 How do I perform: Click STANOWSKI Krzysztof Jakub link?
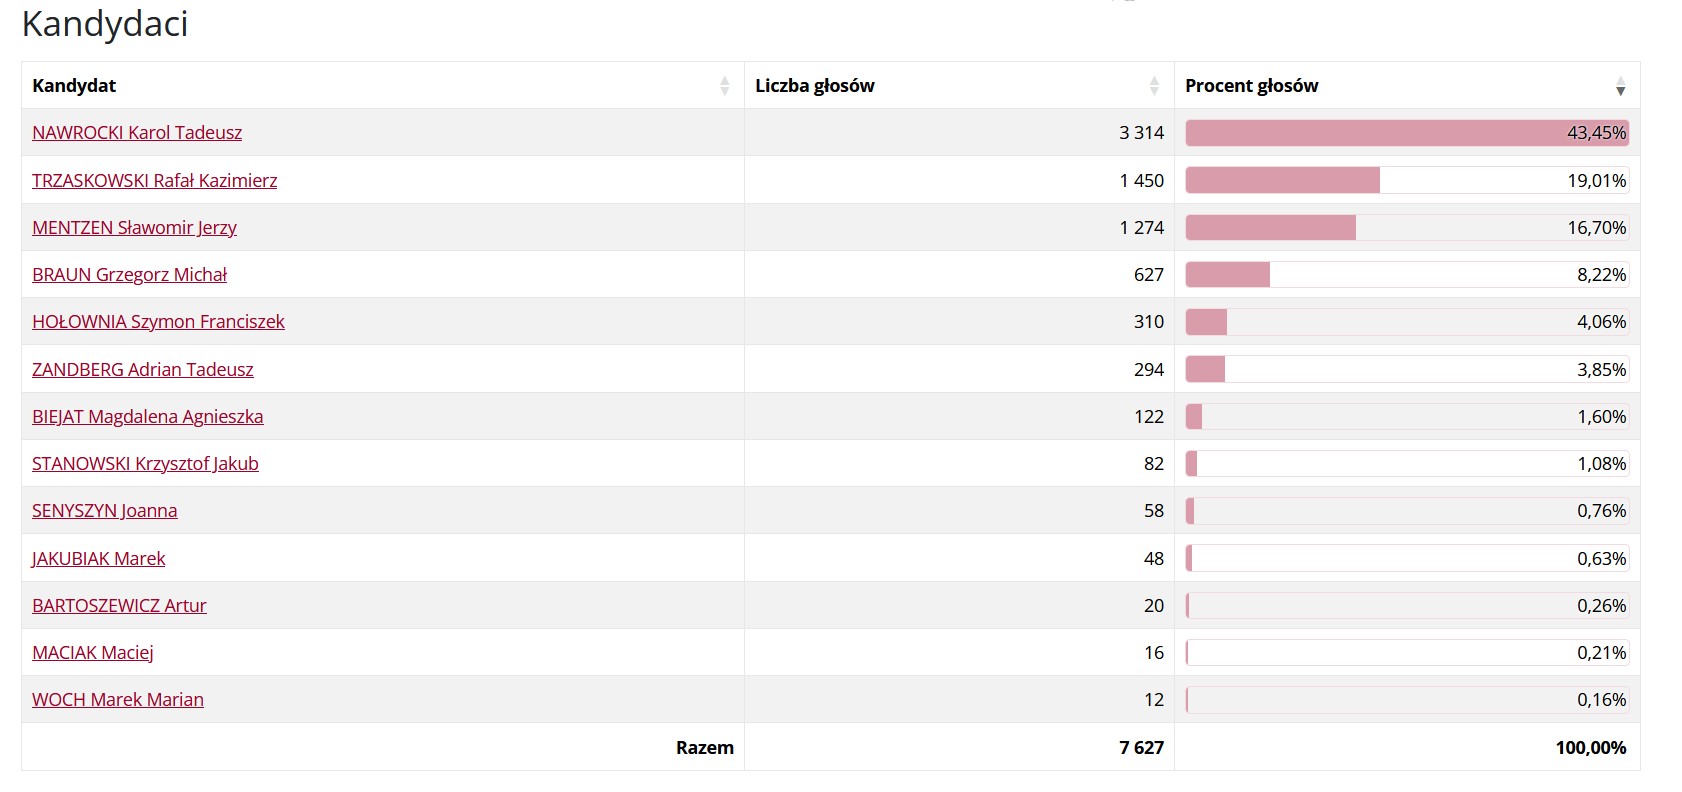[x=145, y=464]
